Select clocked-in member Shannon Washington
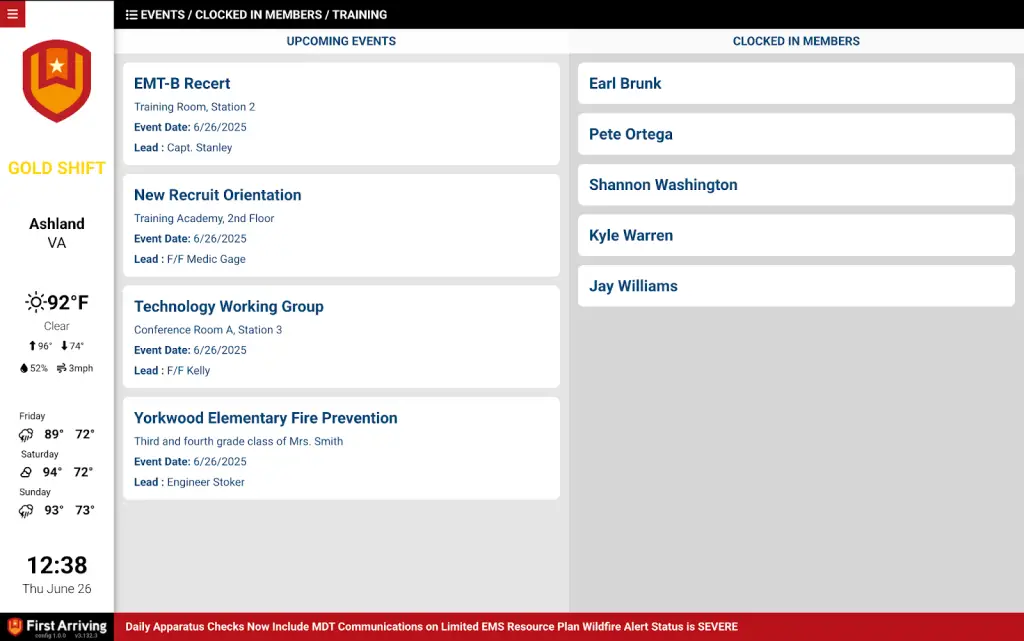Screen dimensions: 1024x641 coord(796,185)
